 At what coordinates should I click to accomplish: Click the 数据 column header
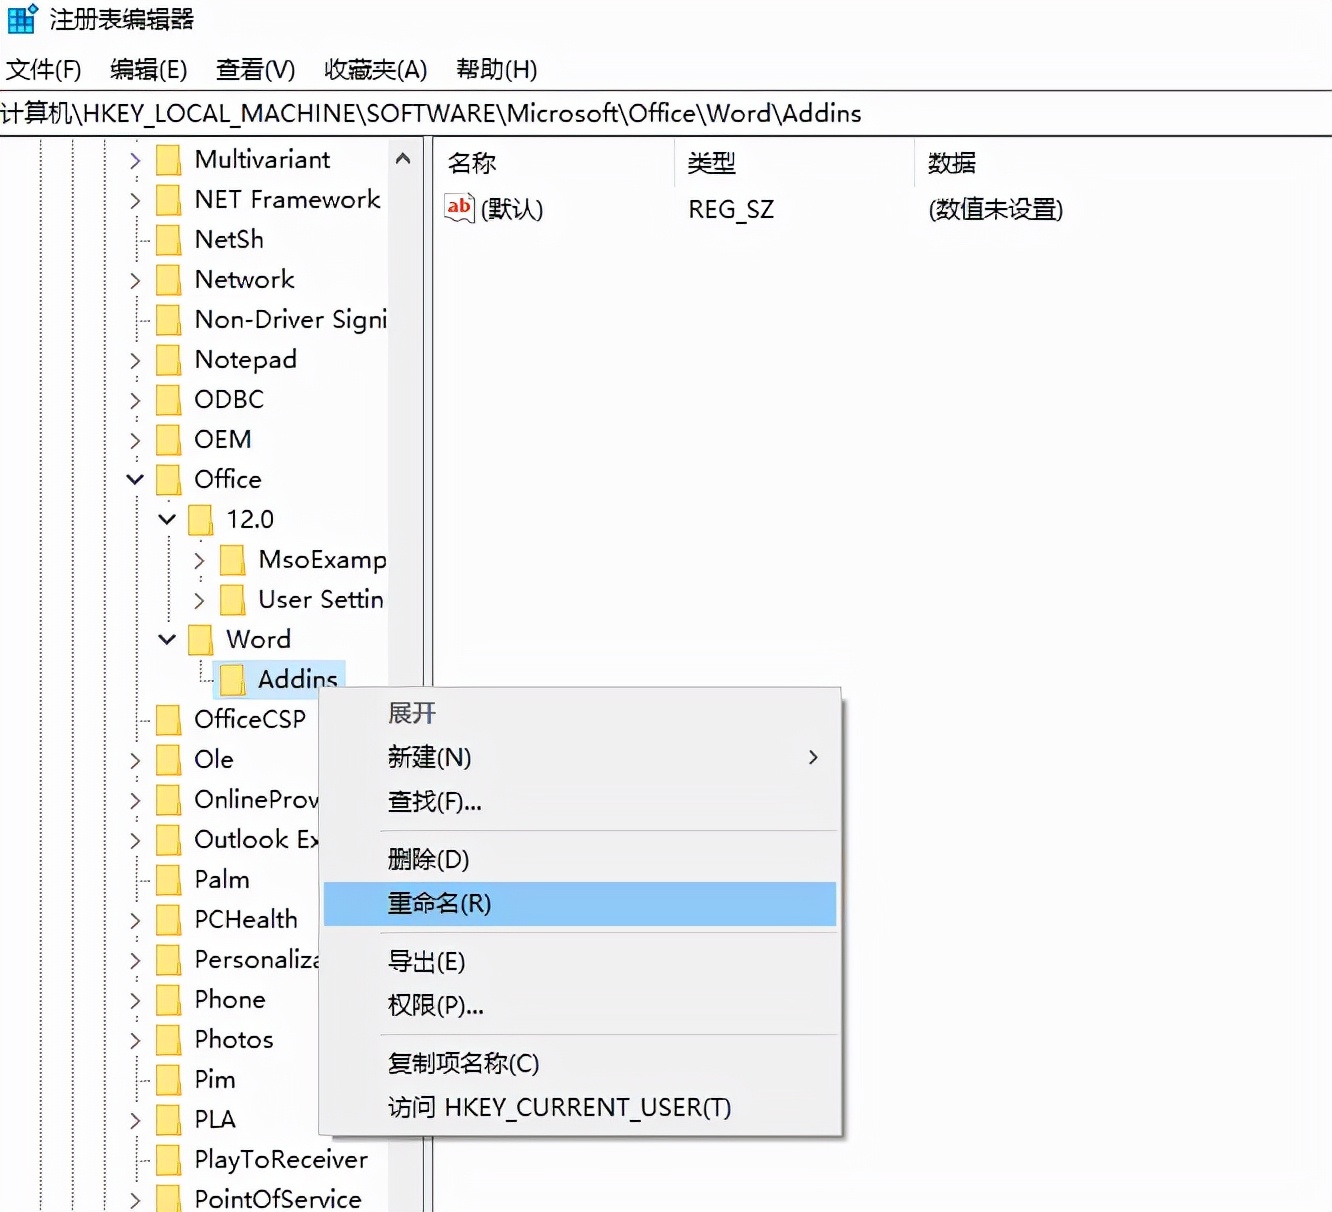point(952,163)
